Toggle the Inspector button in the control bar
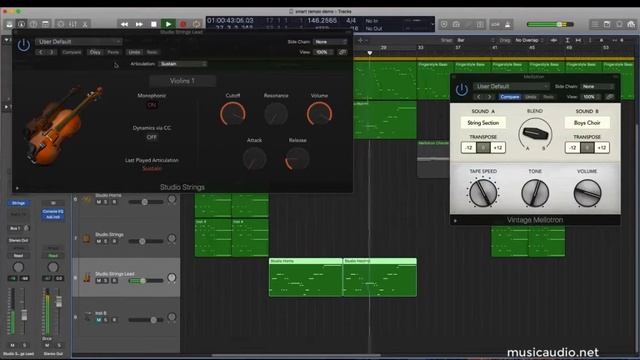This screenshot has height=360, width=640. 21,24
